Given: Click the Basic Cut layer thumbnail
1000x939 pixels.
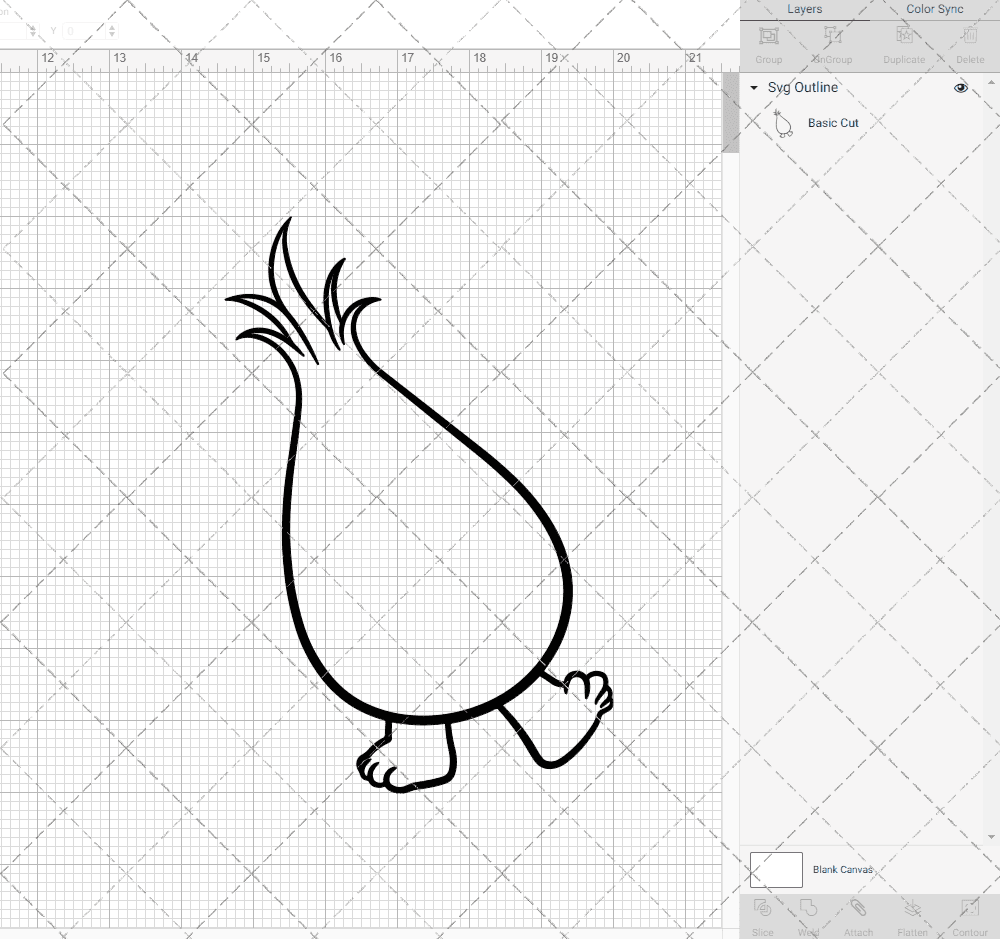Looking at the screenshot, I should pos(783,122).
